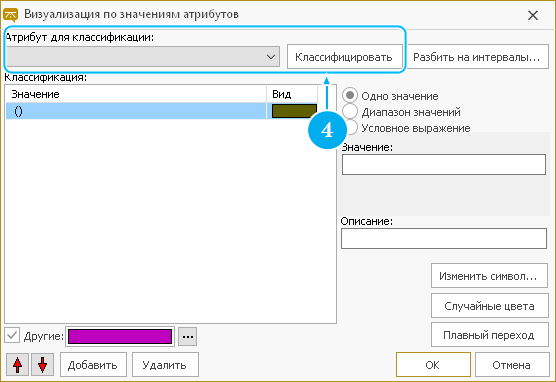Select the Одно значение radio button
The height and width of the screenshot is (382, 556).
[350, 96]
